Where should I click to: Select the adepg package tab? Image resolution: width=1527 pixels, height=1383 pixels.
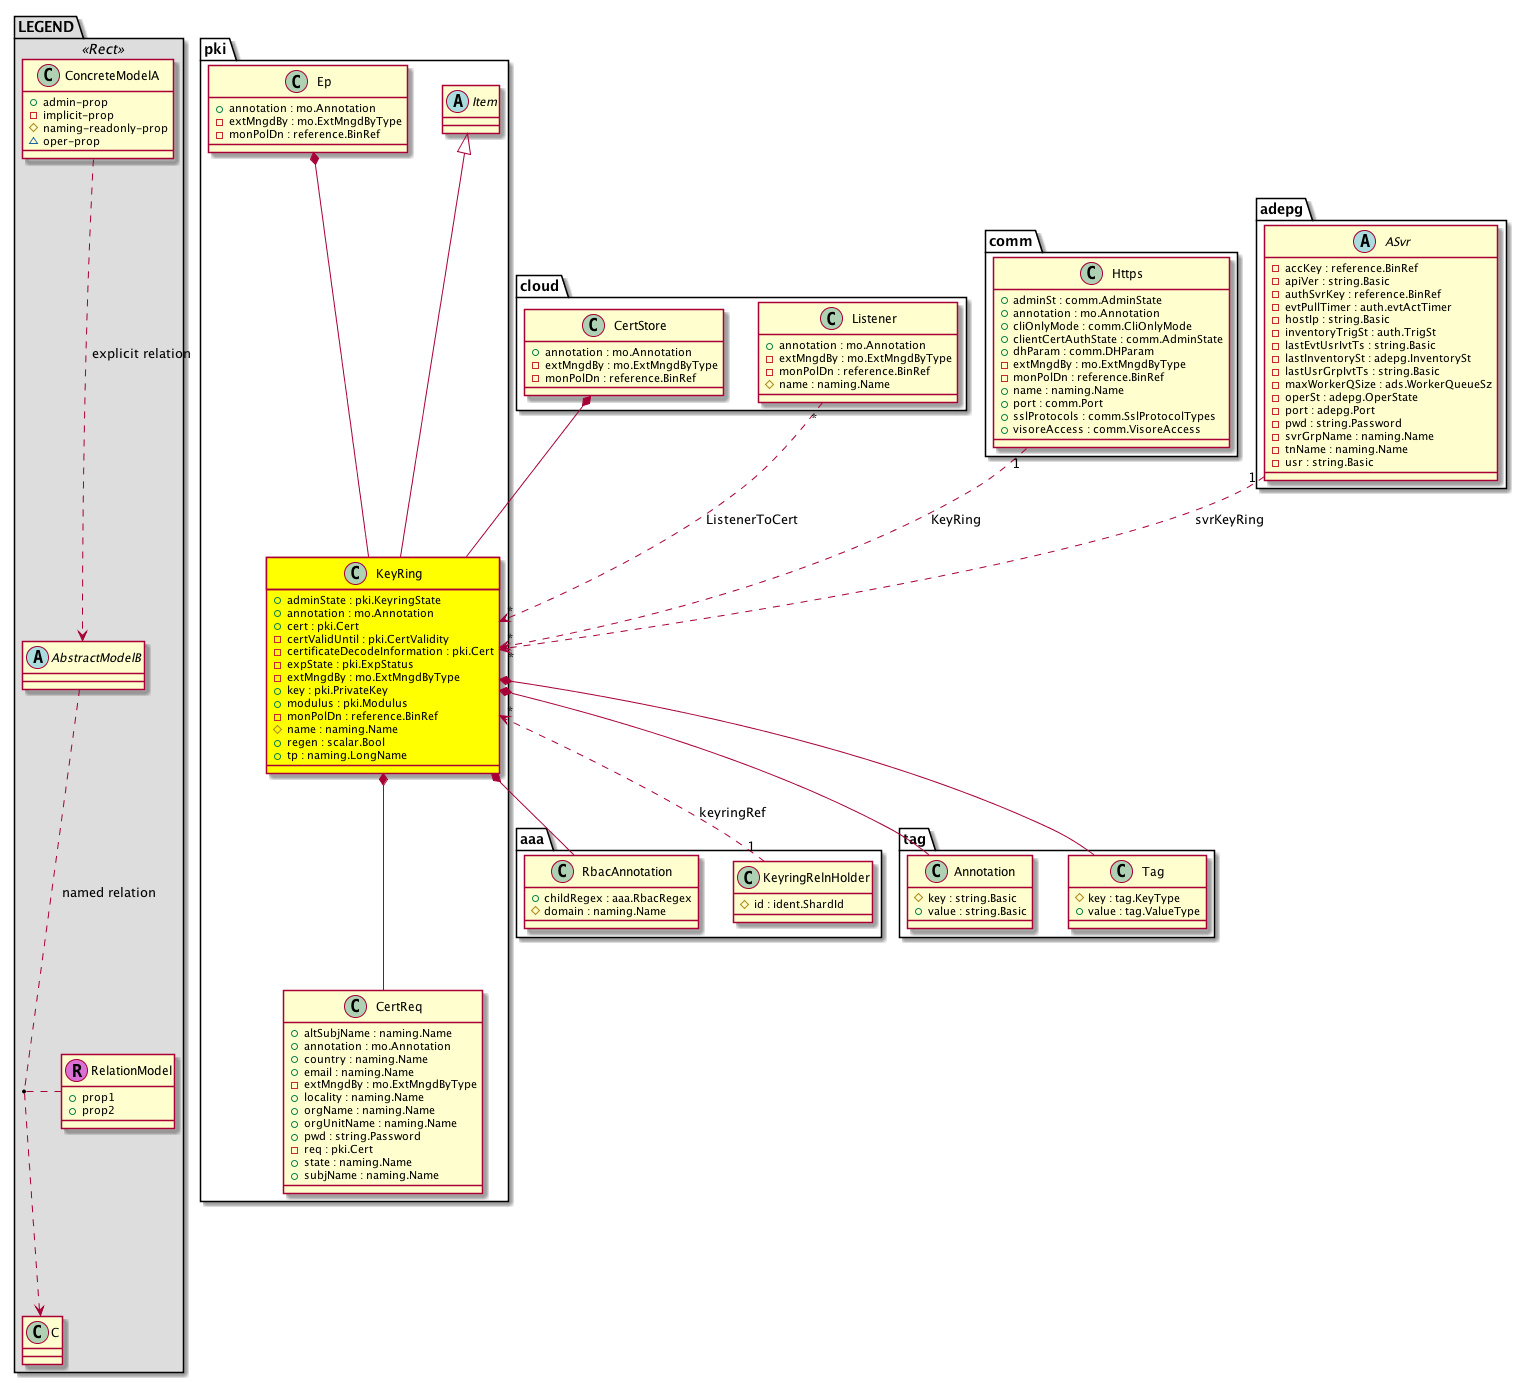1281,209
